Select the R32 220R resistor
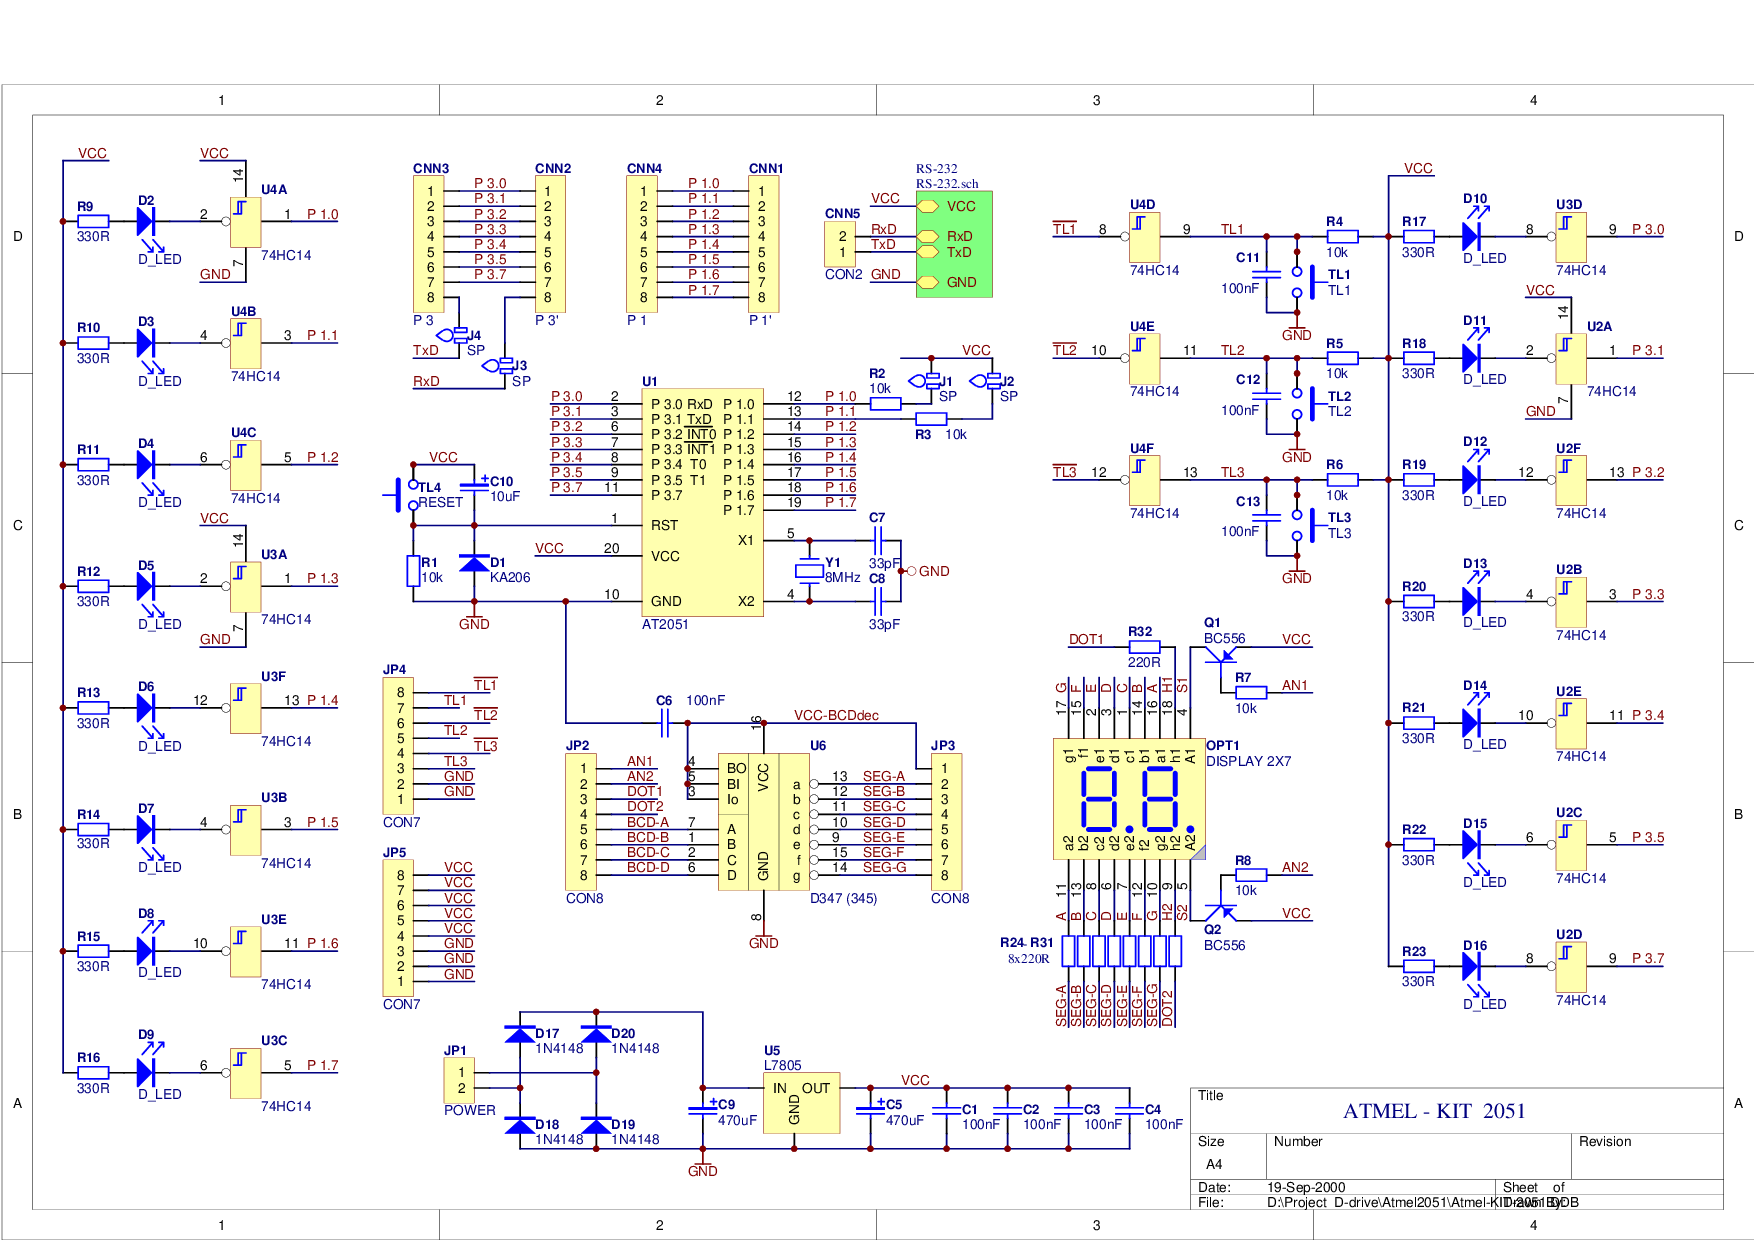 point(1143,647)
